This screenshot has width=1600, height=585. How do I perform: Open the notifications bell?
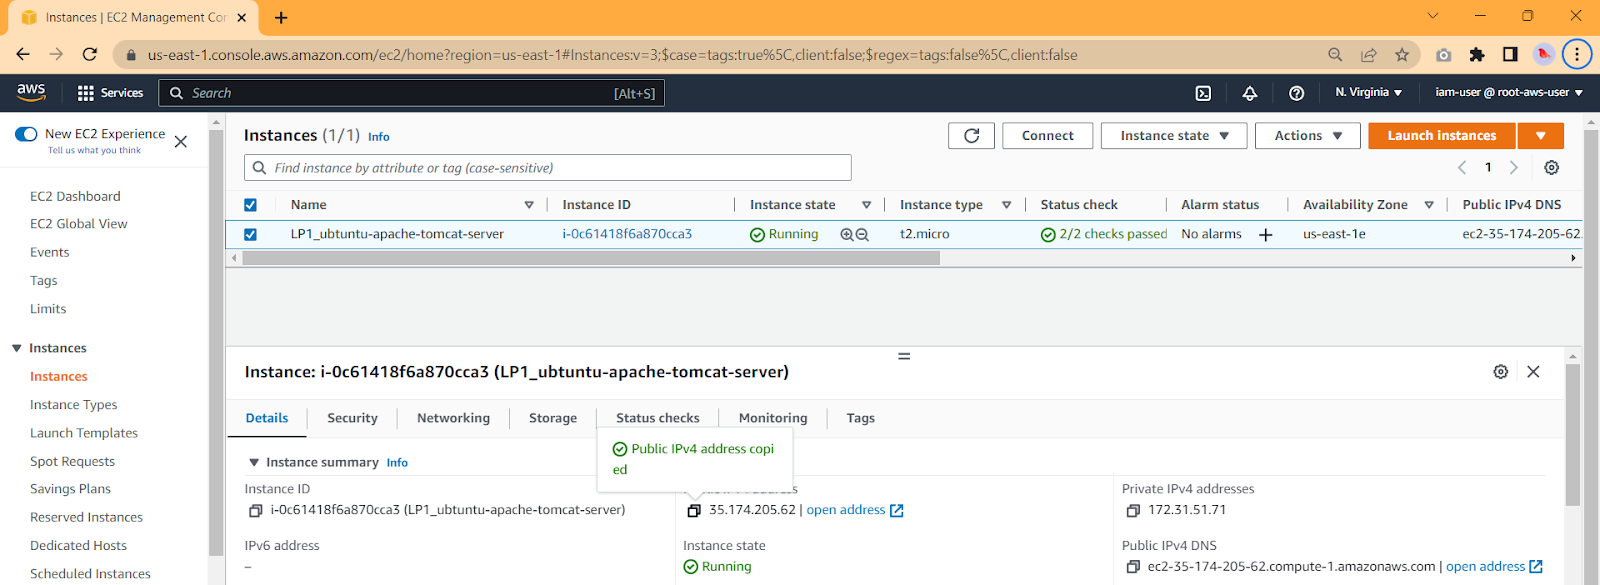1250,93
